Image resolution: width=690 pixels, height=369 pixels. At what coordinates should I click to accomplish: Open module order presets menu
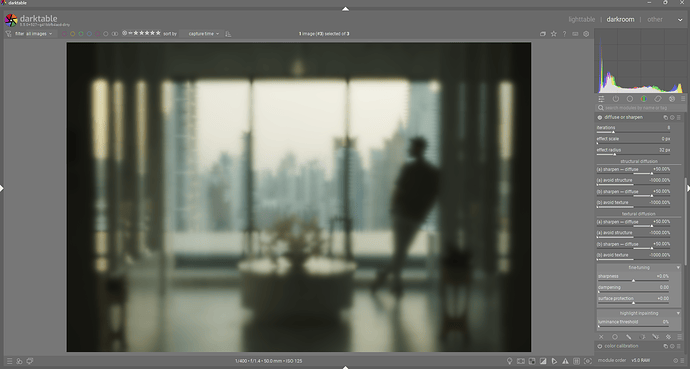(682, 361)
